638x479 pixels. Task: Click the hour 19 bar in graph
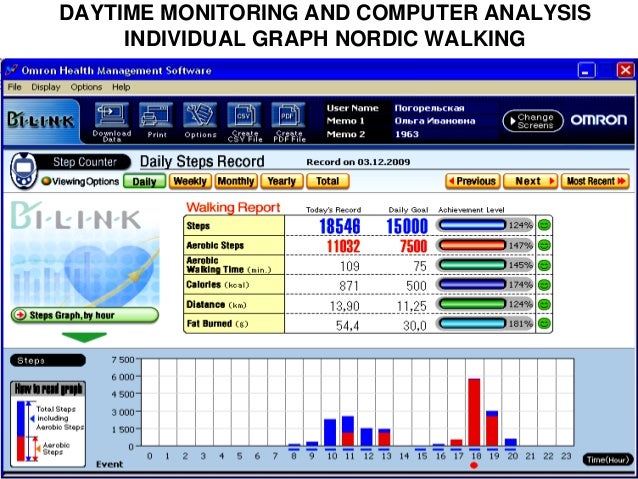492,429
